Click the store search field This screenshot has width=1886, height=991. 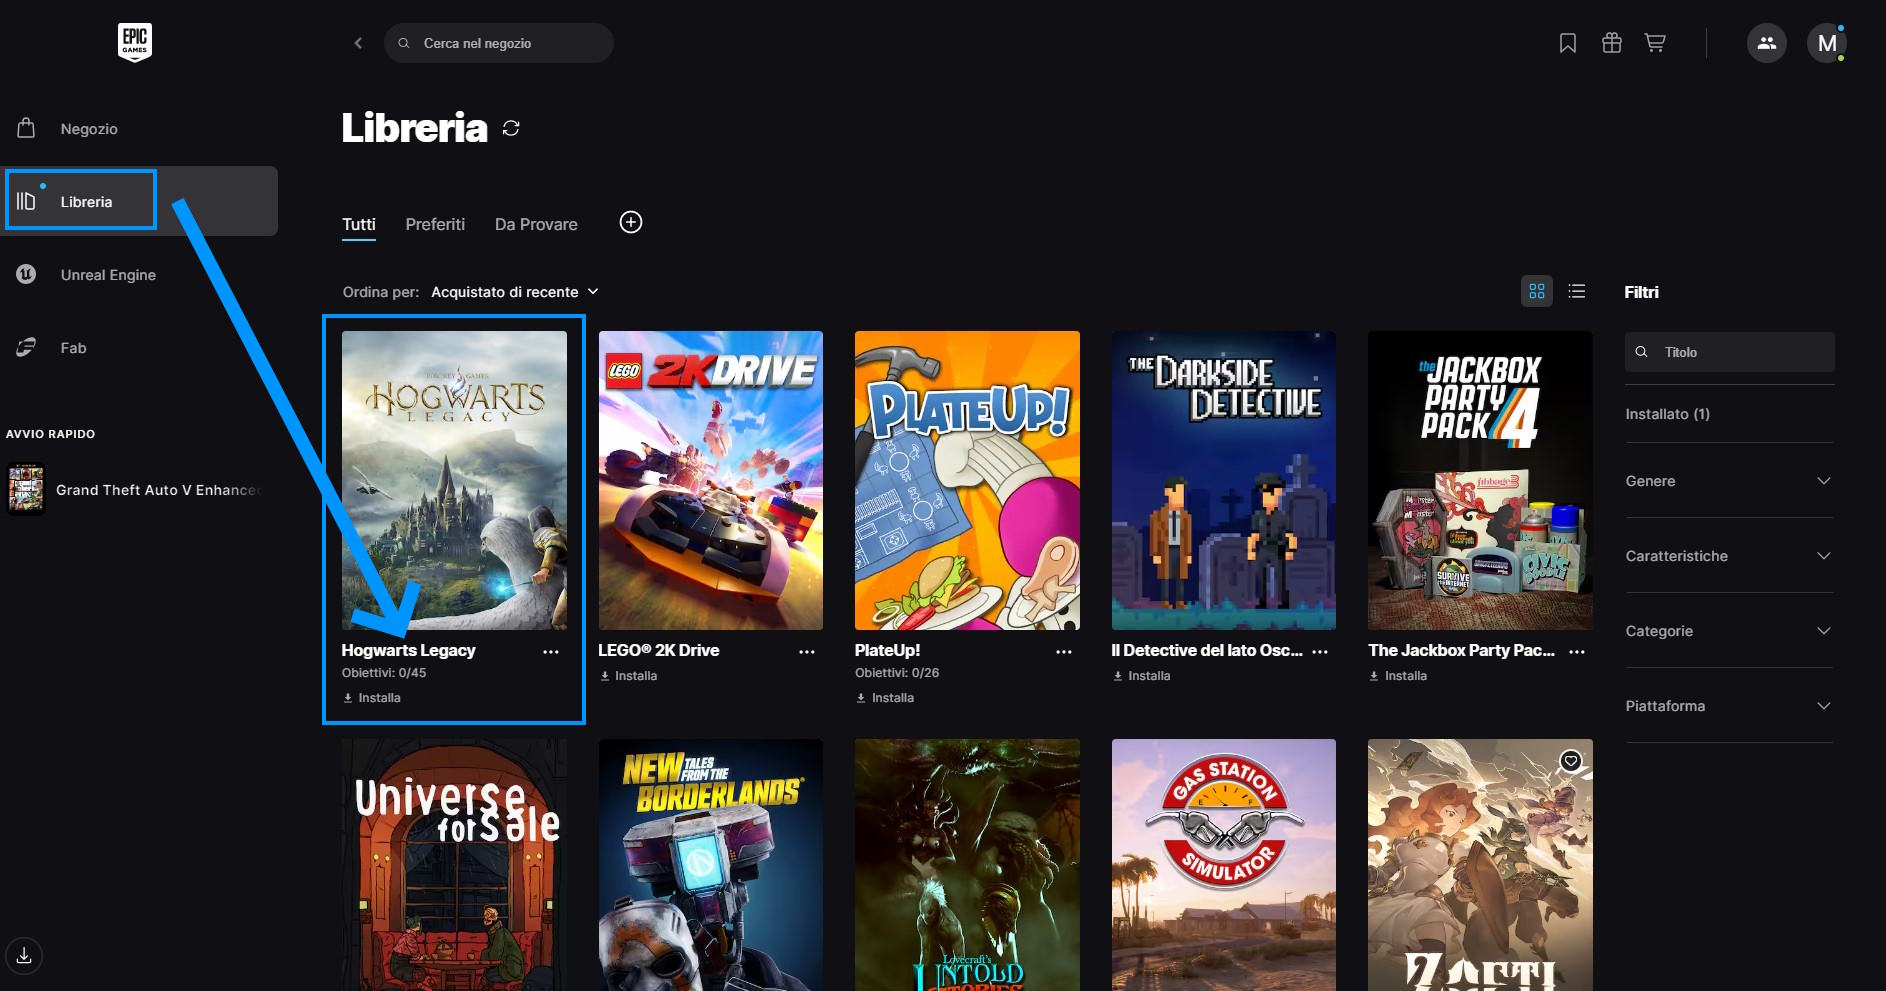499,43
